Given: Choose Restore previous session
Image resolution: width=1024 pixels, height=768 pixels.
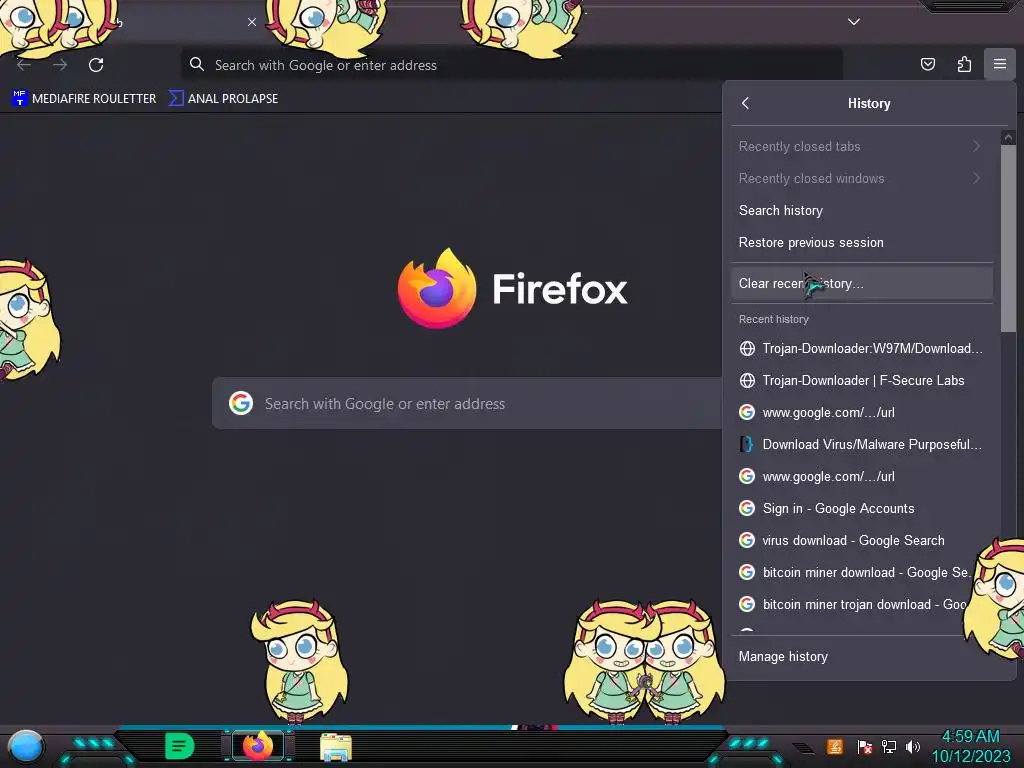Looking at the screenshot, I should click(x=861, y=242).
